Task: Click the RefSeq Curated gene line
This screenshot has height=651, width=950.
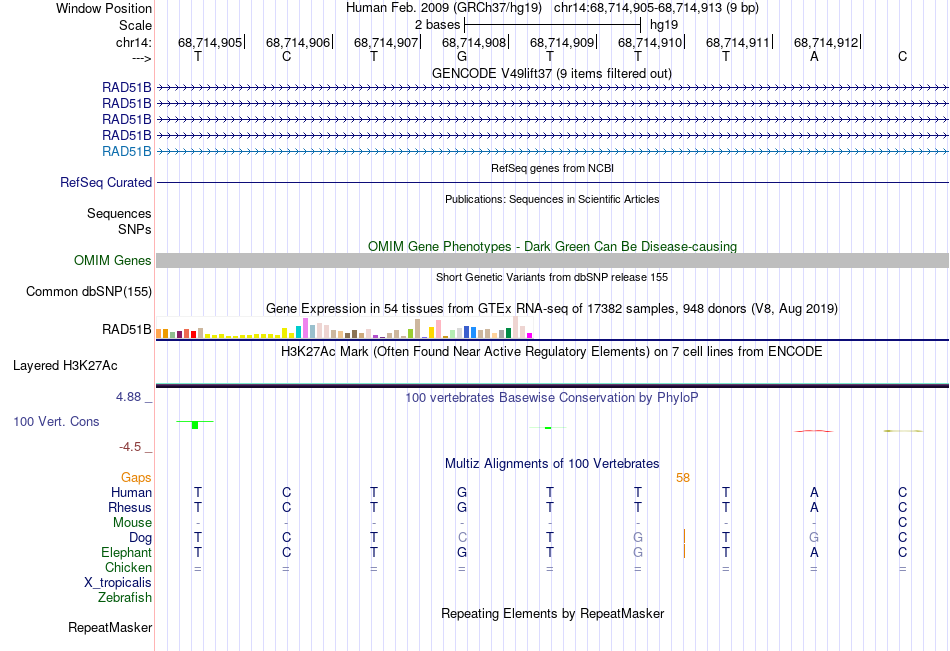Action: (552, 182)
